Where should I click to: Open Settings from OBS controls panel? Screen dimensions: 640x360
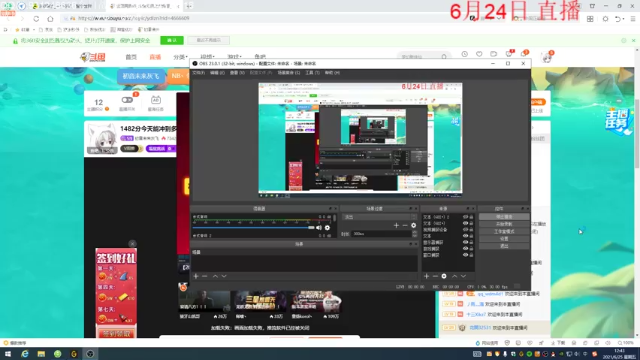[504, 239]
